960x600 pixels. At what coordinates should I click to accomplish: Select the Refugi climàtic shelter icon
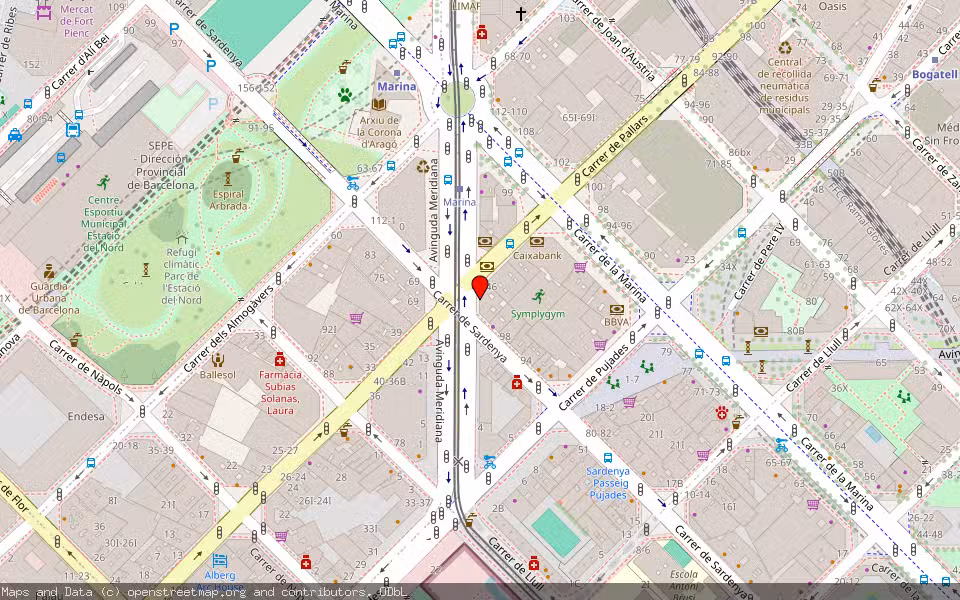181,238
